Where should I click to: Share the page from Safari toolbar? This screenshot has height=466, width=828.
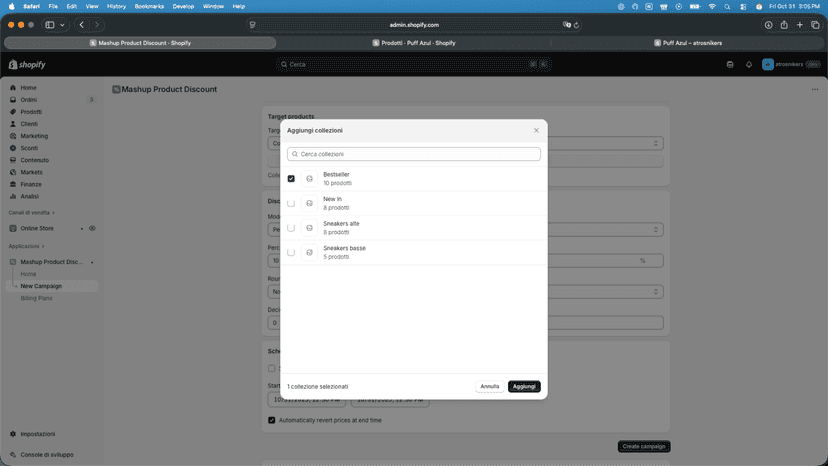pos(784,25)
